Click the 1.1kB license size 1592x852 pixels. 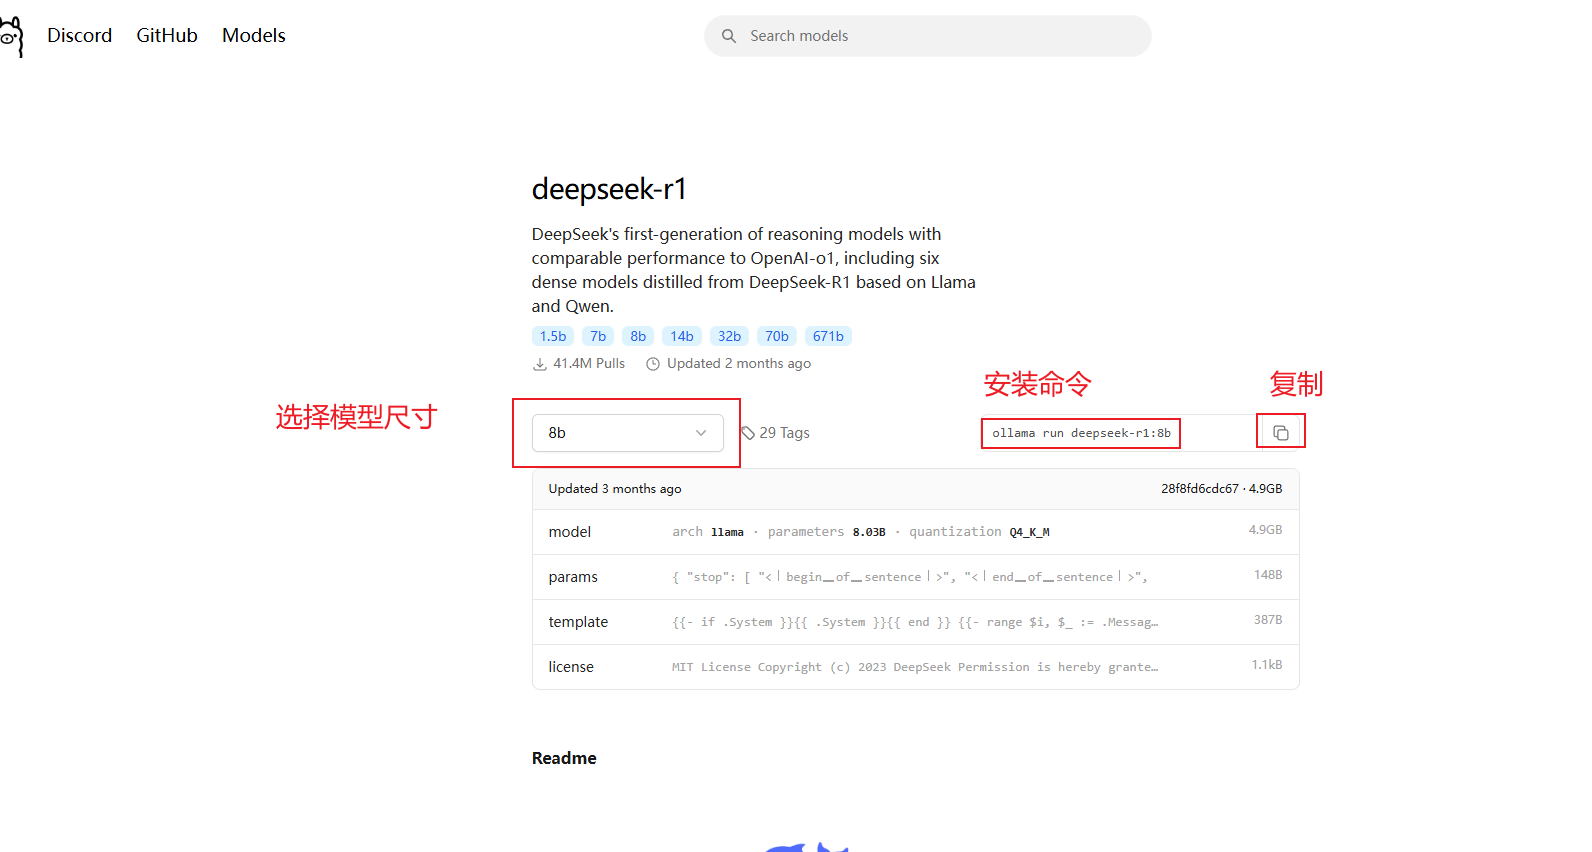coord(1267,665)
